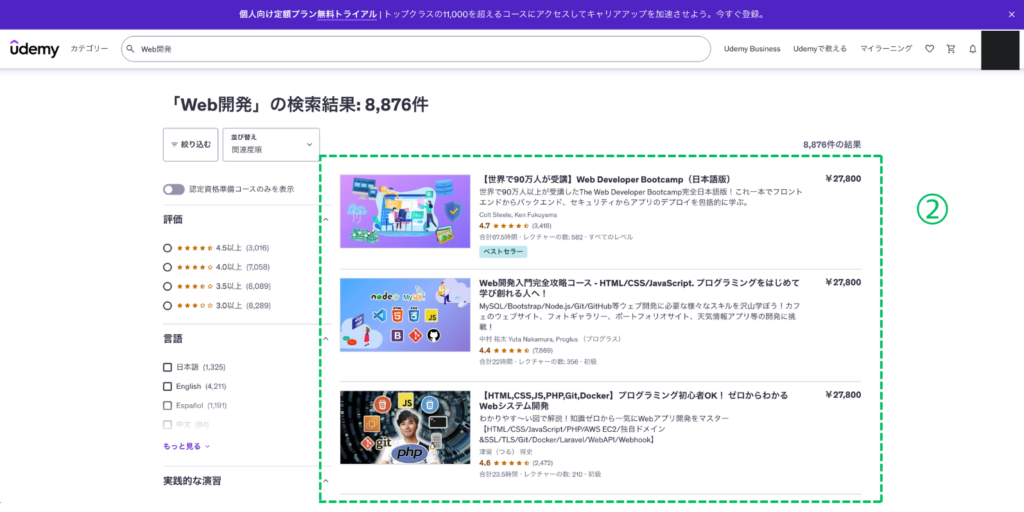Open the カテゴリー menu
The image size is (1024, 512).
[x=89, y=49]
